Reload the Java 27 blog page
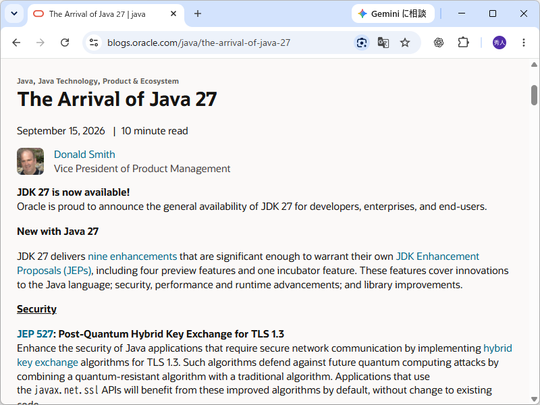The width and height of the screenshot is (540, 405). pyautogui.click(x=65, y=43)
